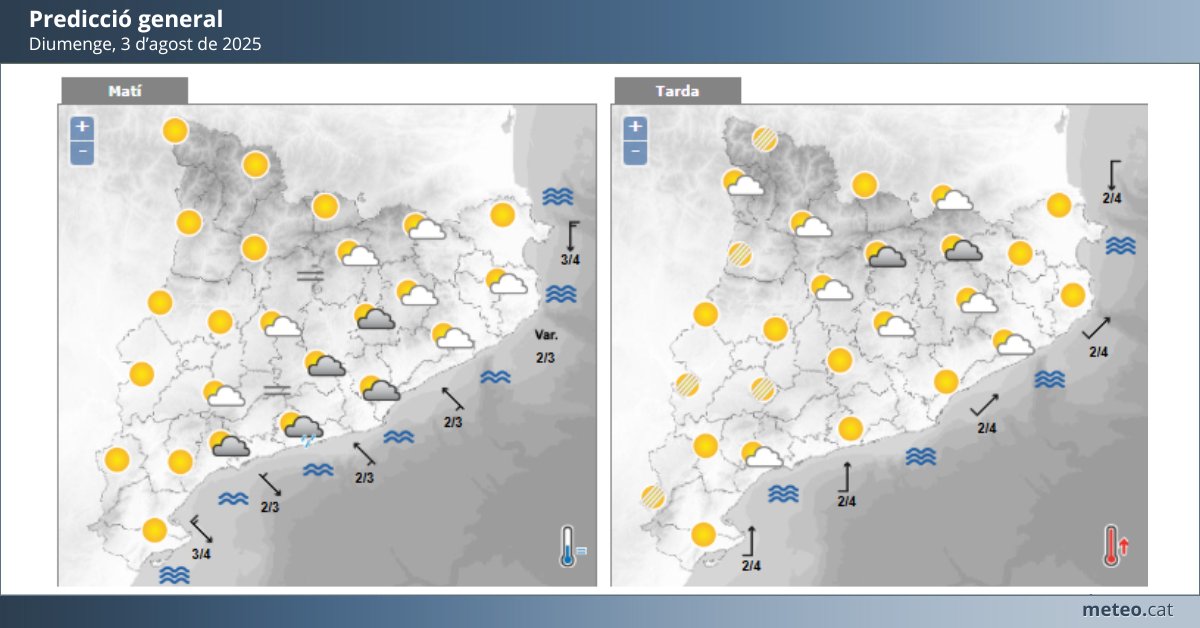Click the northernmost wave icon on Tarda map
This screenshot has width=1200, height=628.
click(1121, 246)
